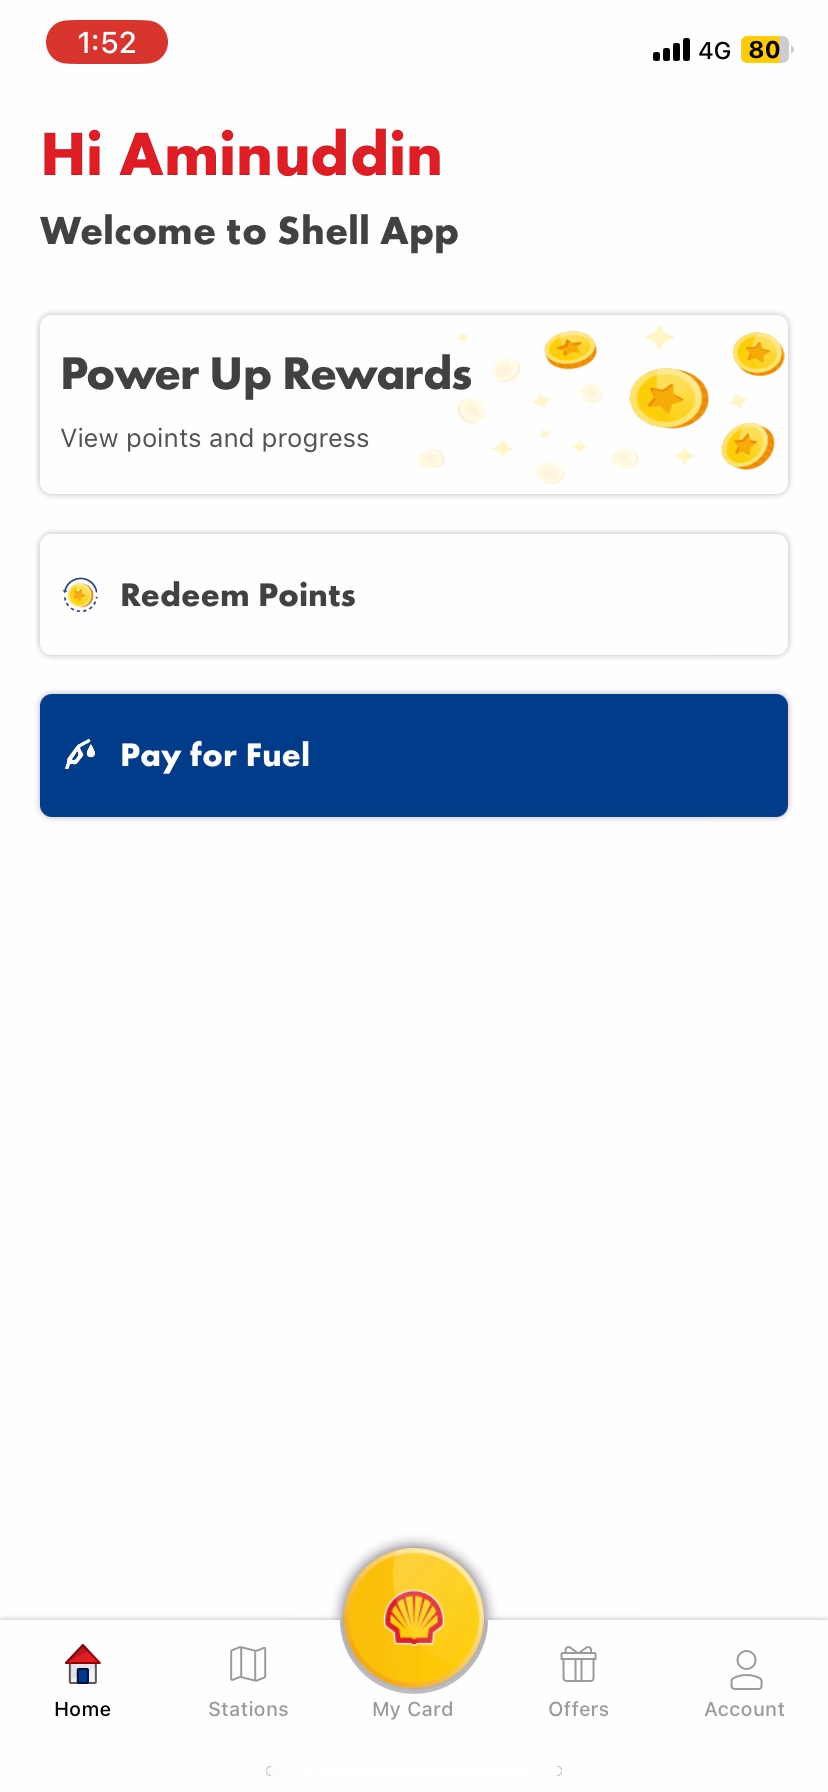Open the Stations map icon

(248, 1664)
